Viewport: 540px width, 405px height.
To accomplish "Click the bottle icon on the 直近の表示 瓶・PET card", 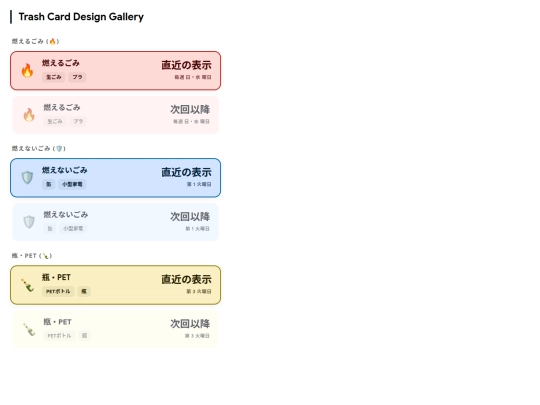I will pos(28,285).
